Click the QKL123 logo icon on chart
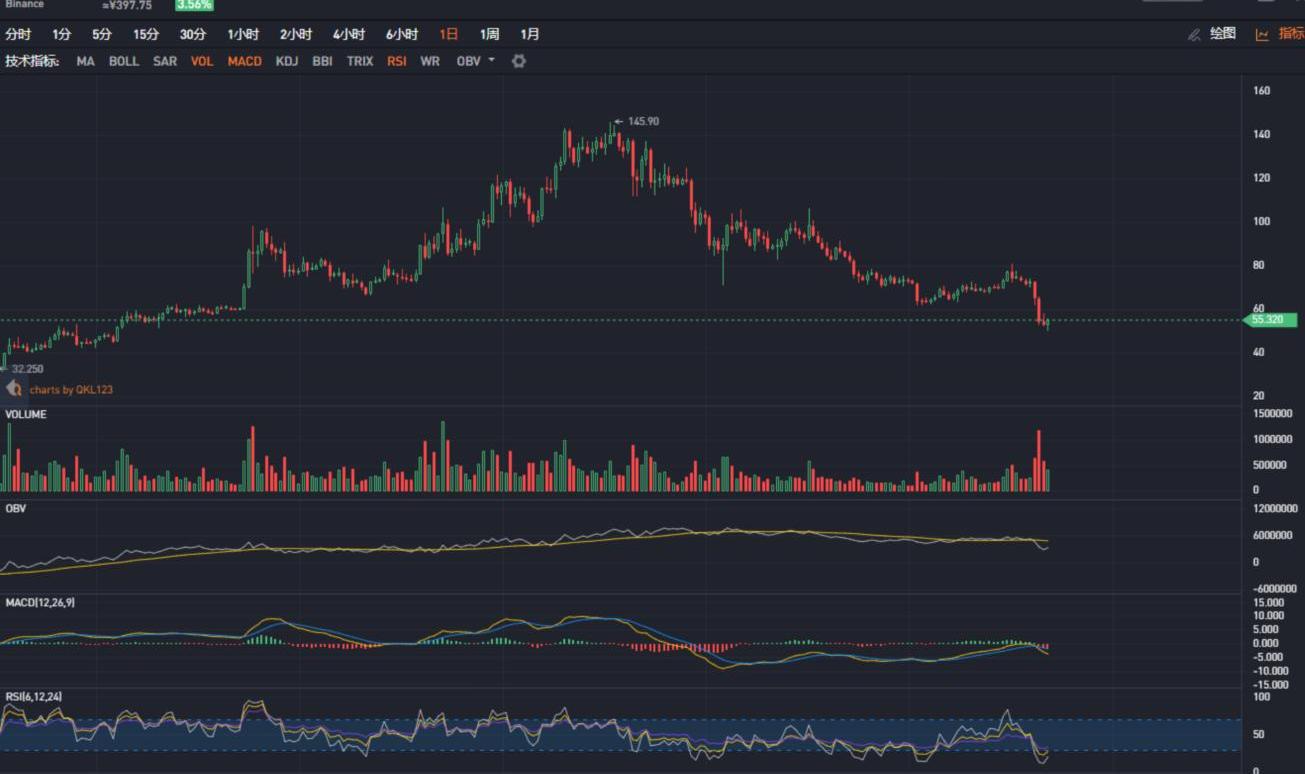This screenshot has width=1305, height=774. tap(14, 389)
